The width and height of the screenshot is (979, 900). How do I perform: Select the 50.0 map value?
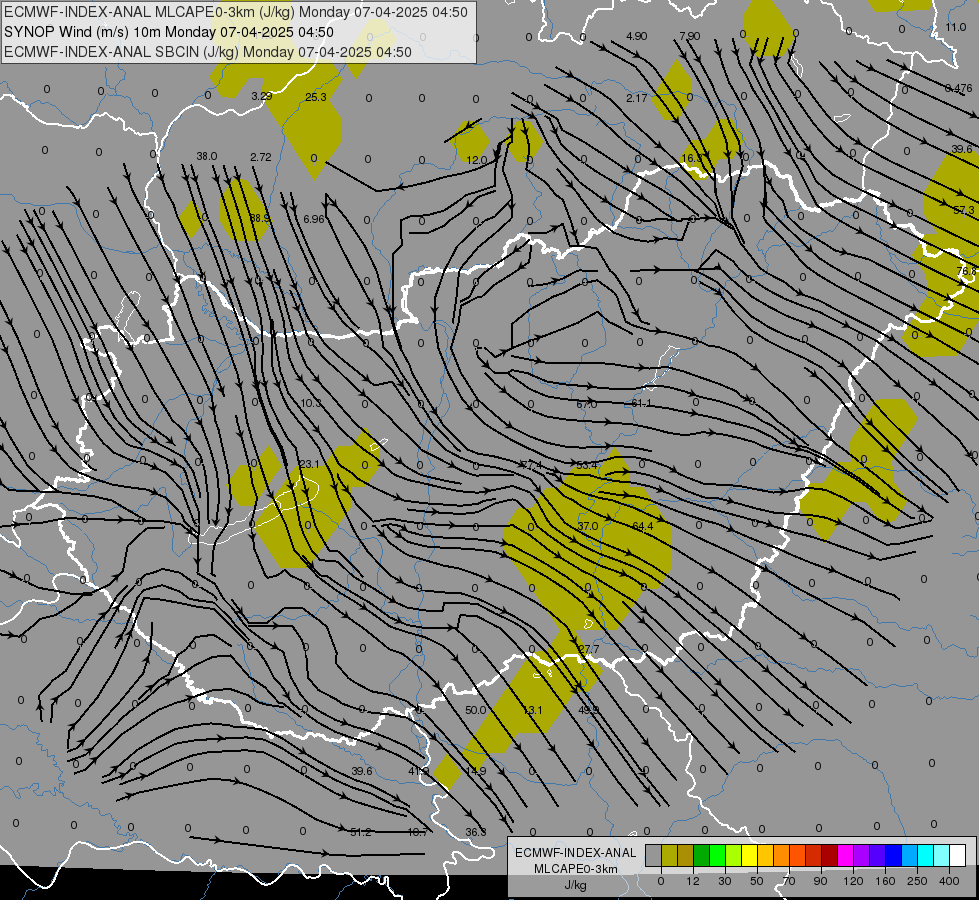click(475, 710)
